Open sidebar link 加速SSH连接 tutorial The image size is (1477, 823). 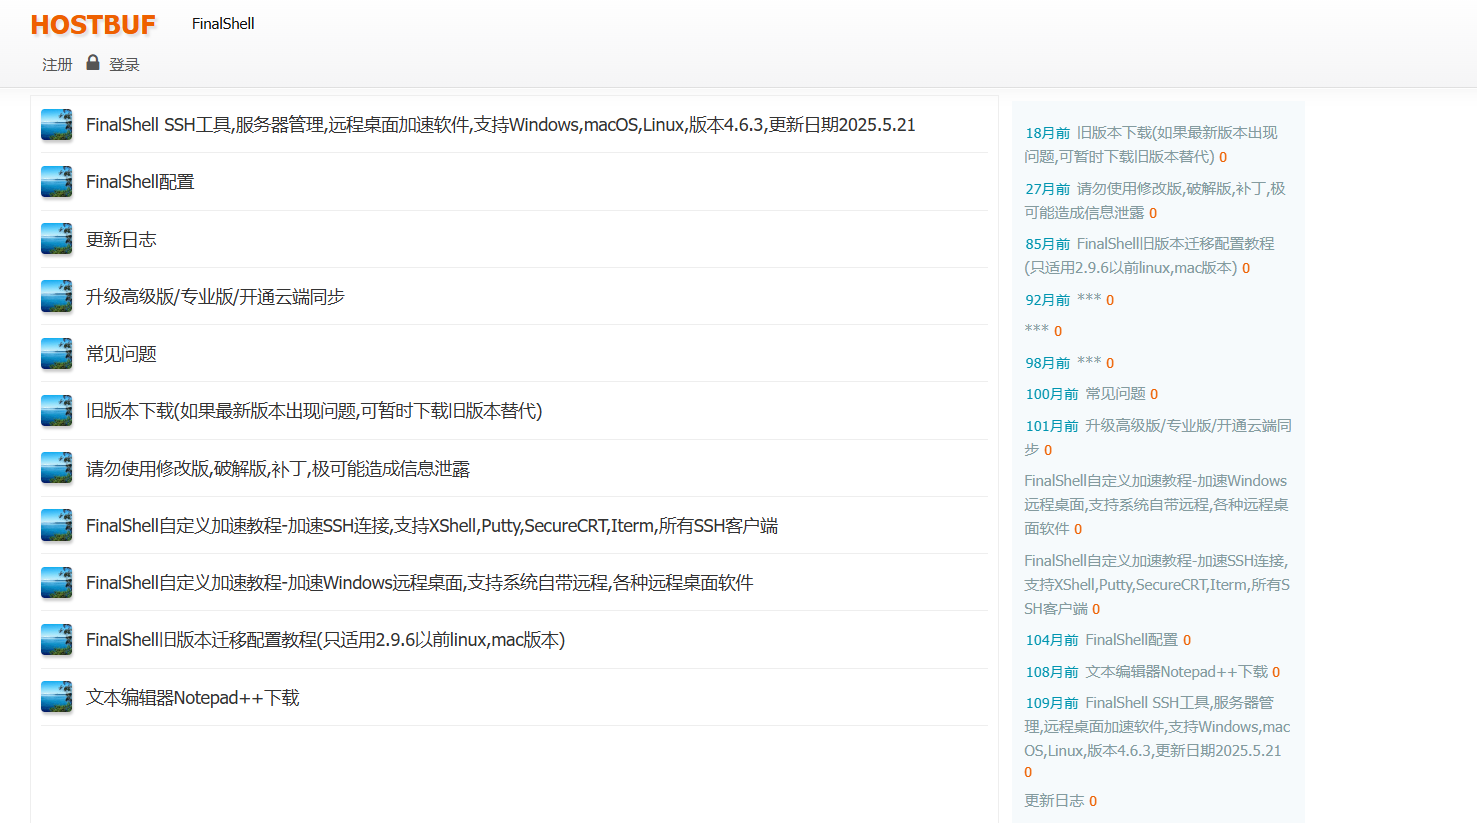[1157, 585]
